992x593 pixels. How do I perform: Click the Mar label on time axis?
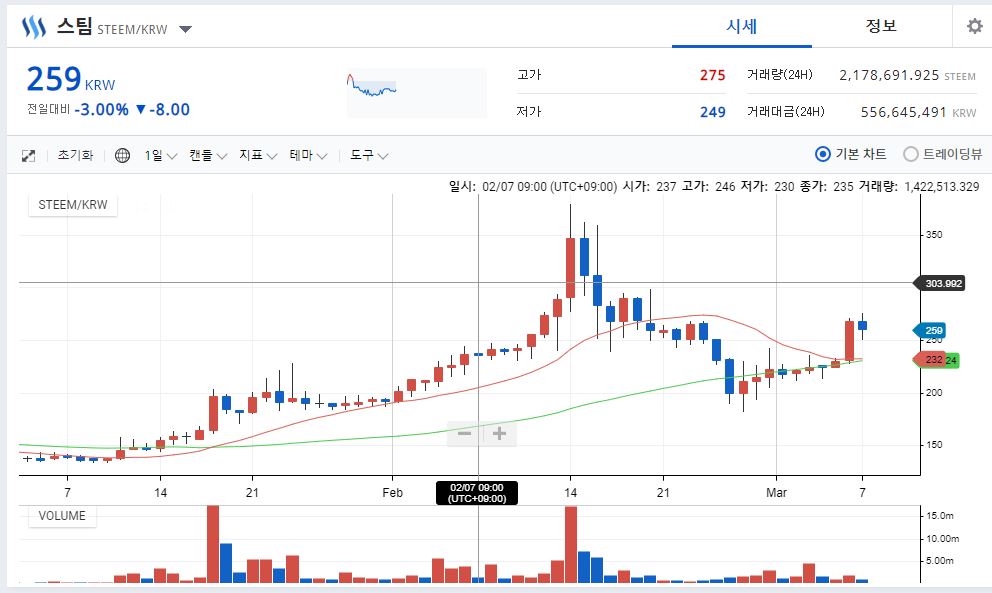click(776, 492)
